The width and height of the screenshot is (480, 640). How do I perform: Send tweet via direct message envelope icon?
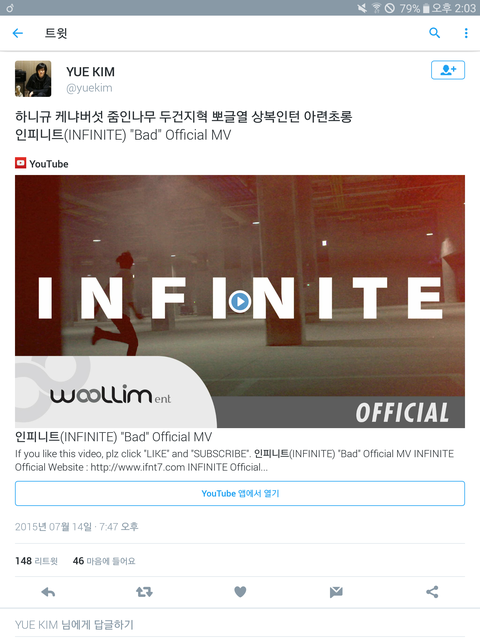point(336,592)
